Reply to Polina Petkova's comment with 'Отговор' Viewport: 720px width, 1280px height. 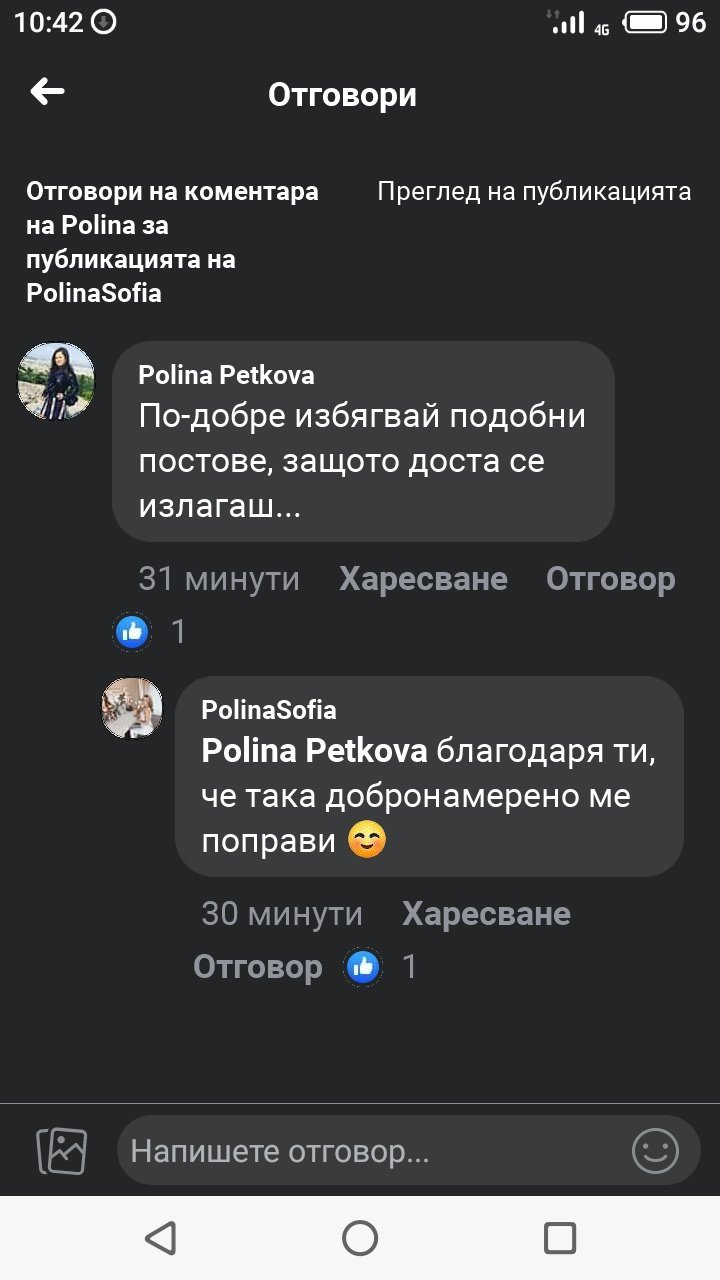click(610, 579)
